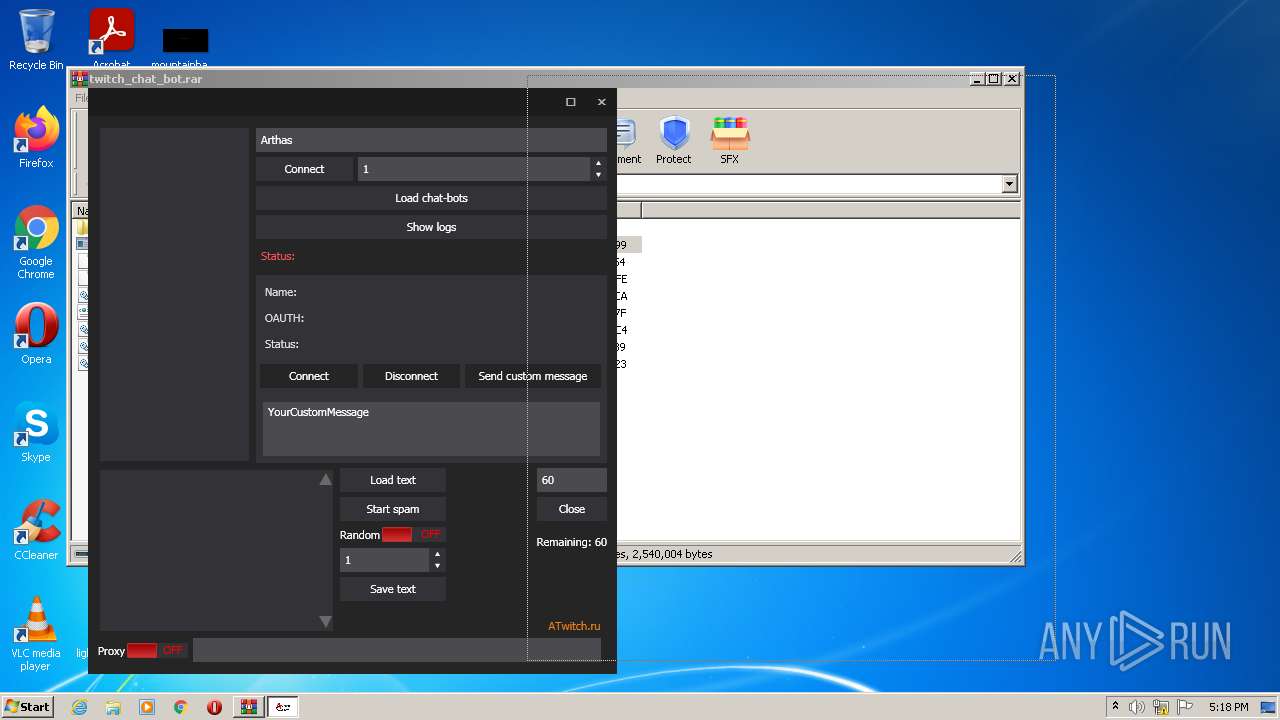Click Load text button

click(393, 480)
